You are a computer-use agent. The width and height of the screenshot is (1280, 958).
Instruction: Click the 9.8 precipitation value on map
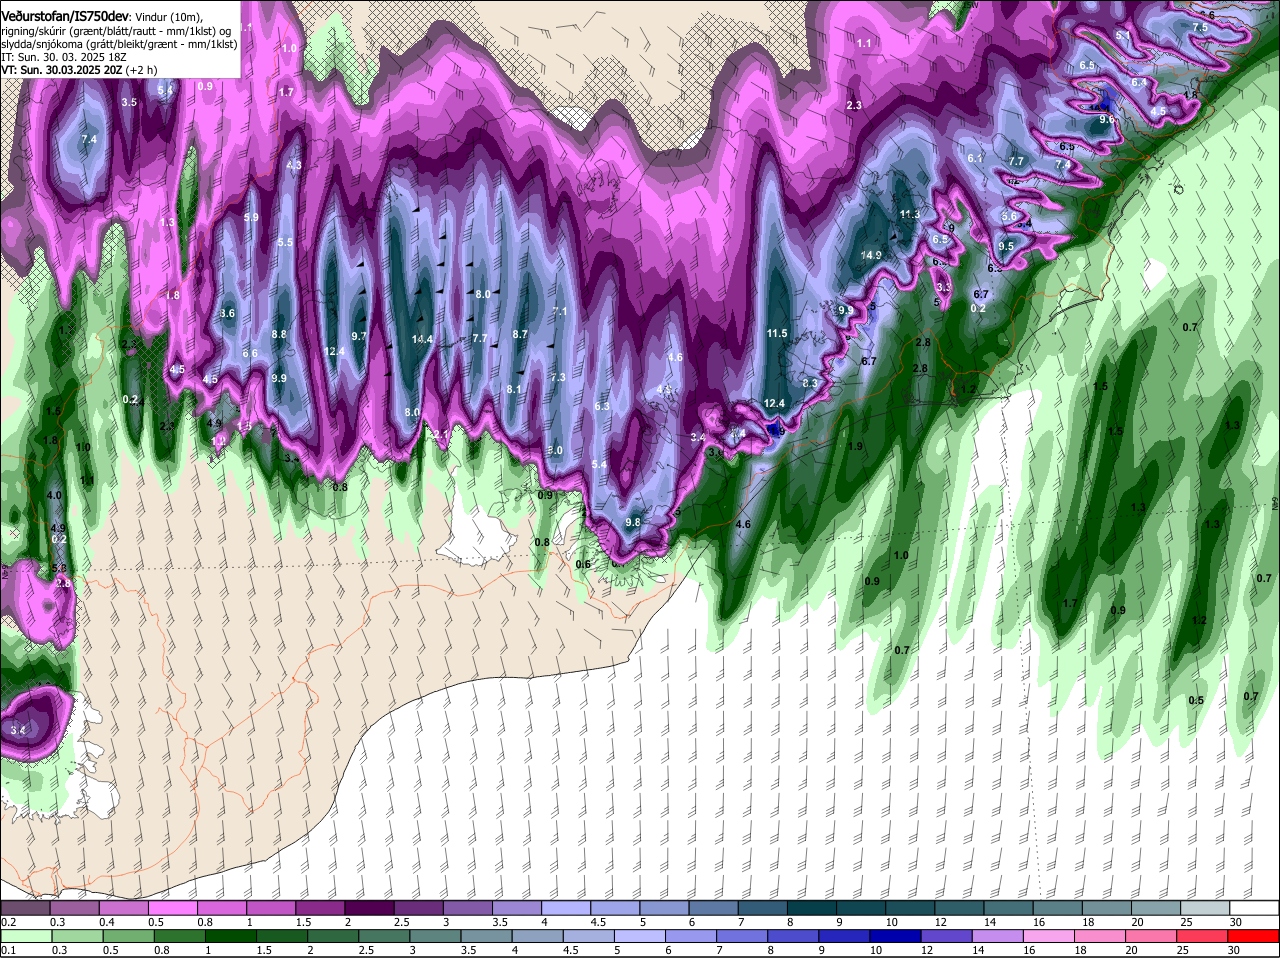coord(632,523)
